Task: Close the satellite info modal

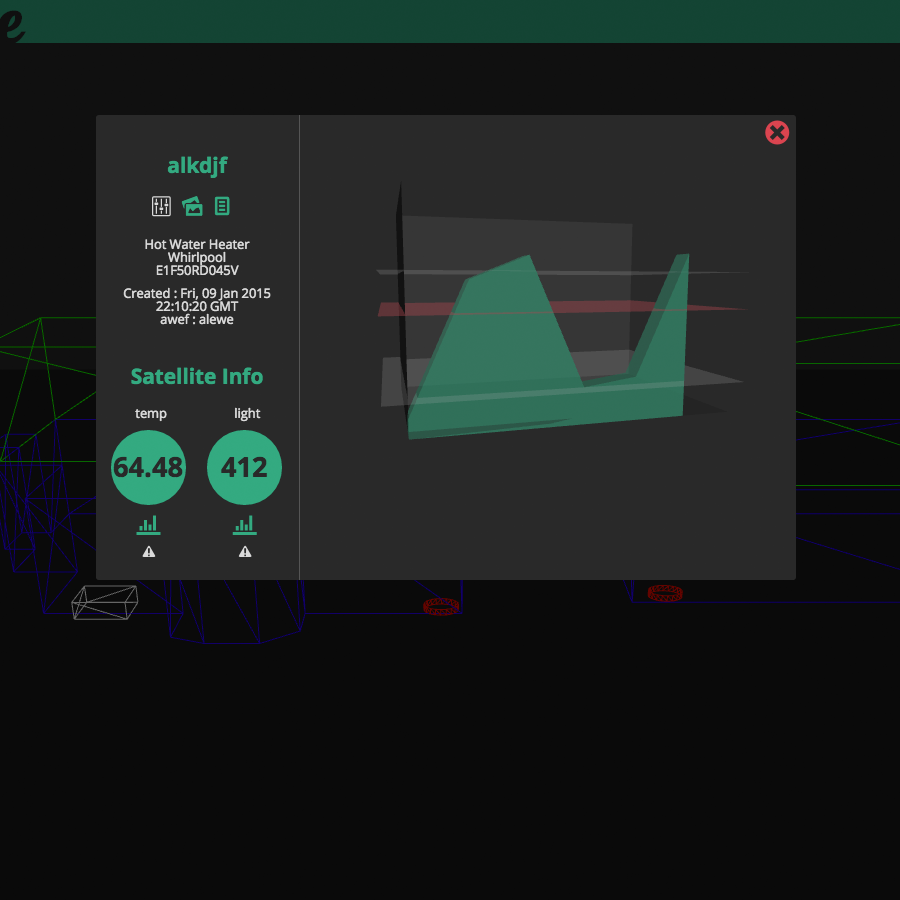Action: pyautogui.click(x=777, y=133)
